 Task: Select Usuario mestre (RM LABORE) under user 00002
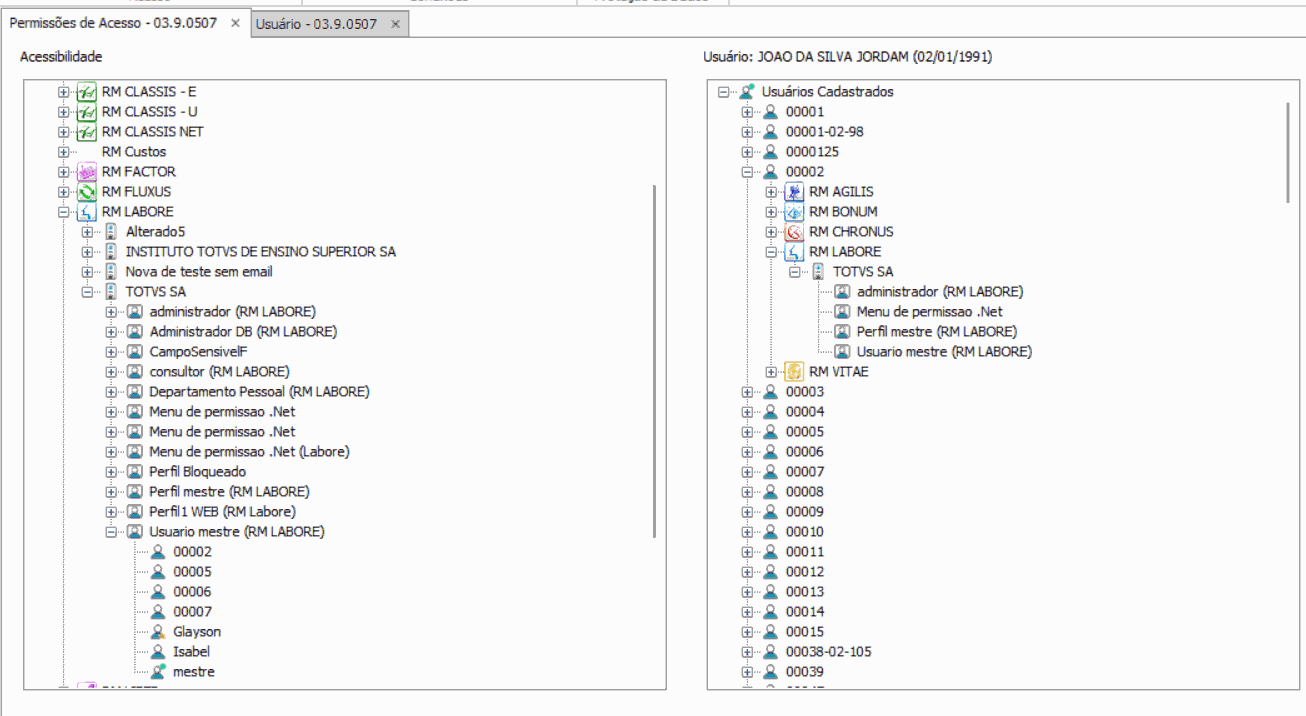pyautogui.click(x=944, y=352)
